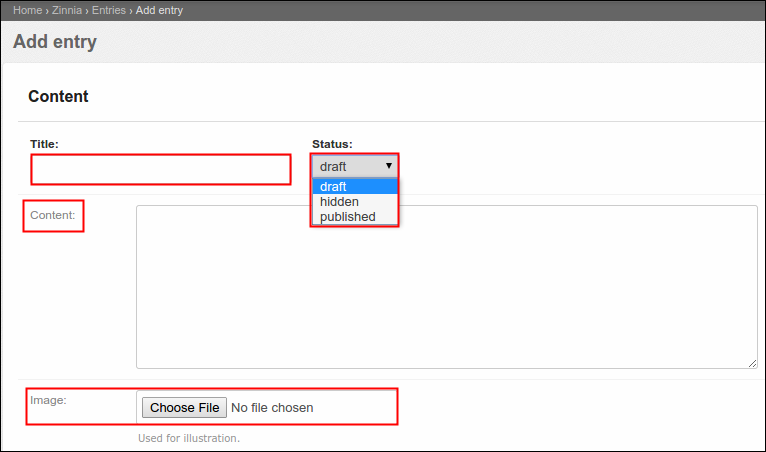The width and height of the screenshot is (766, 452).
Task: Click the 'No file chosen' text
Action: click(272, 408)
